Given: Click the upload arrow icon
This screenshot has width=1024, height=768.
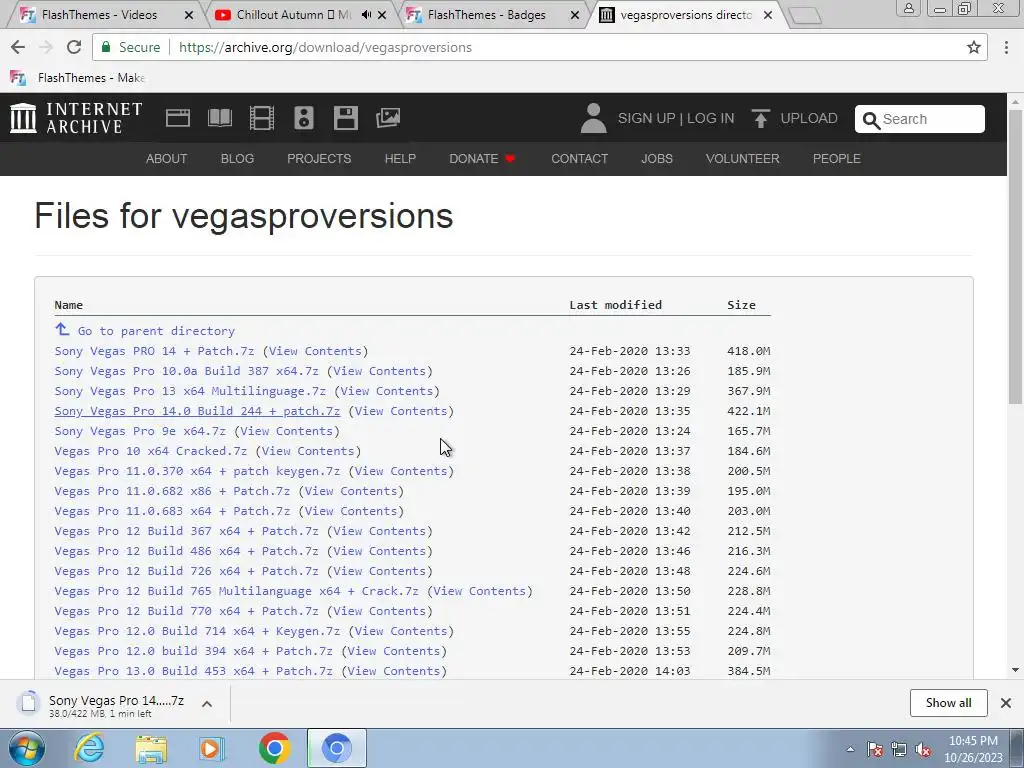Looking at the screenshot, I should point(760,118).
